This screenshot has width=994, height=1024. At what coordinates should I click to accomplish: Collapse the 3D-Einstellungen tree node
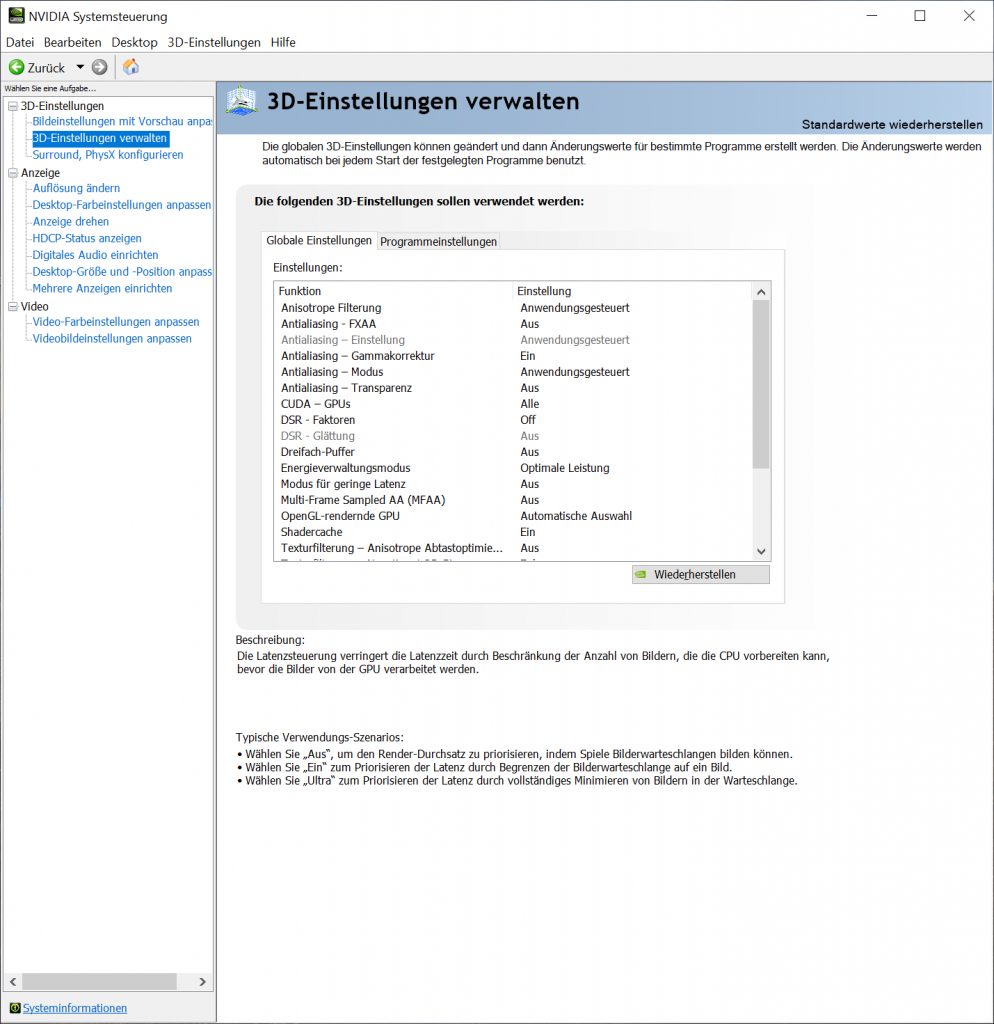click(x=12, y=106)
